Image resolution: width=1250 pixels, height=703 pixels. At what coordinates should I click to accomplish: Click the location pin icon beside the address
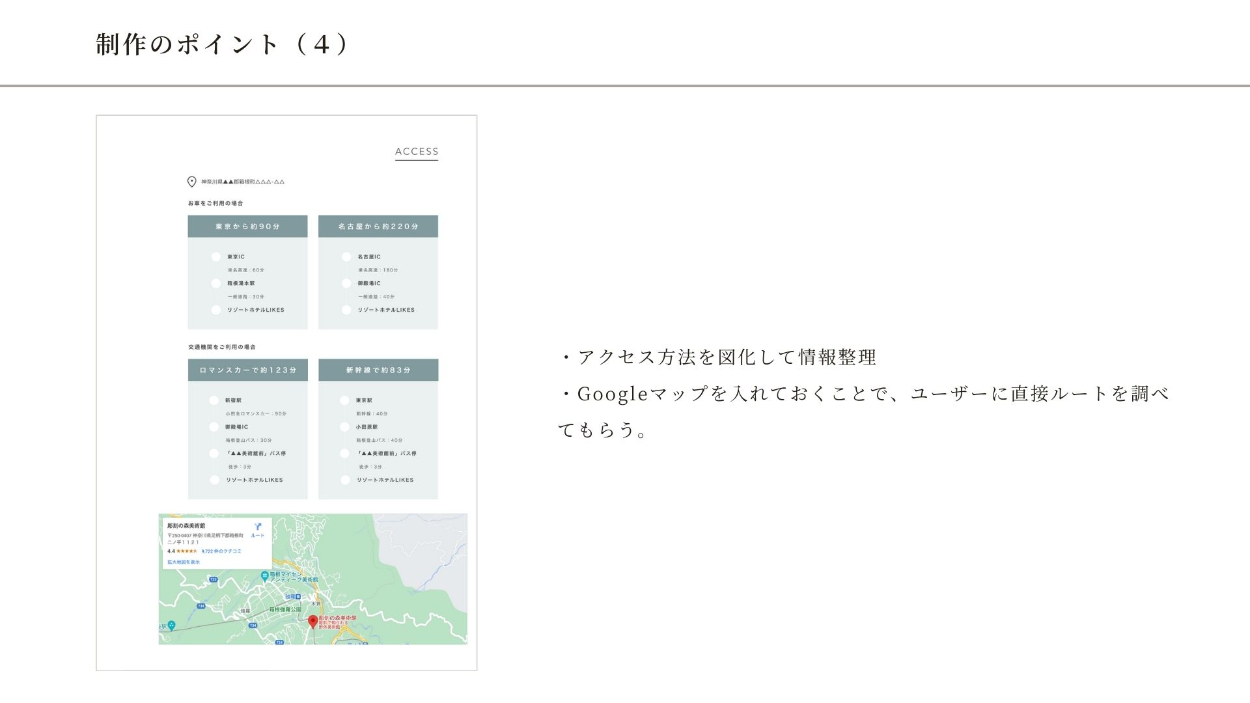191,182
